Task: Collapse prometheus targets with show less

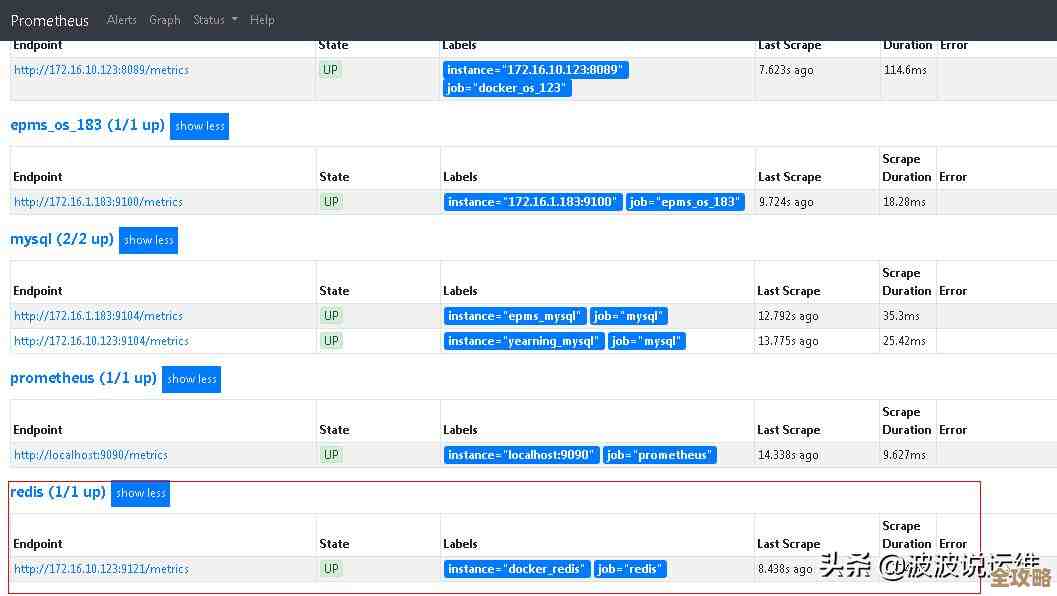Action: click(x=191, y=379)
